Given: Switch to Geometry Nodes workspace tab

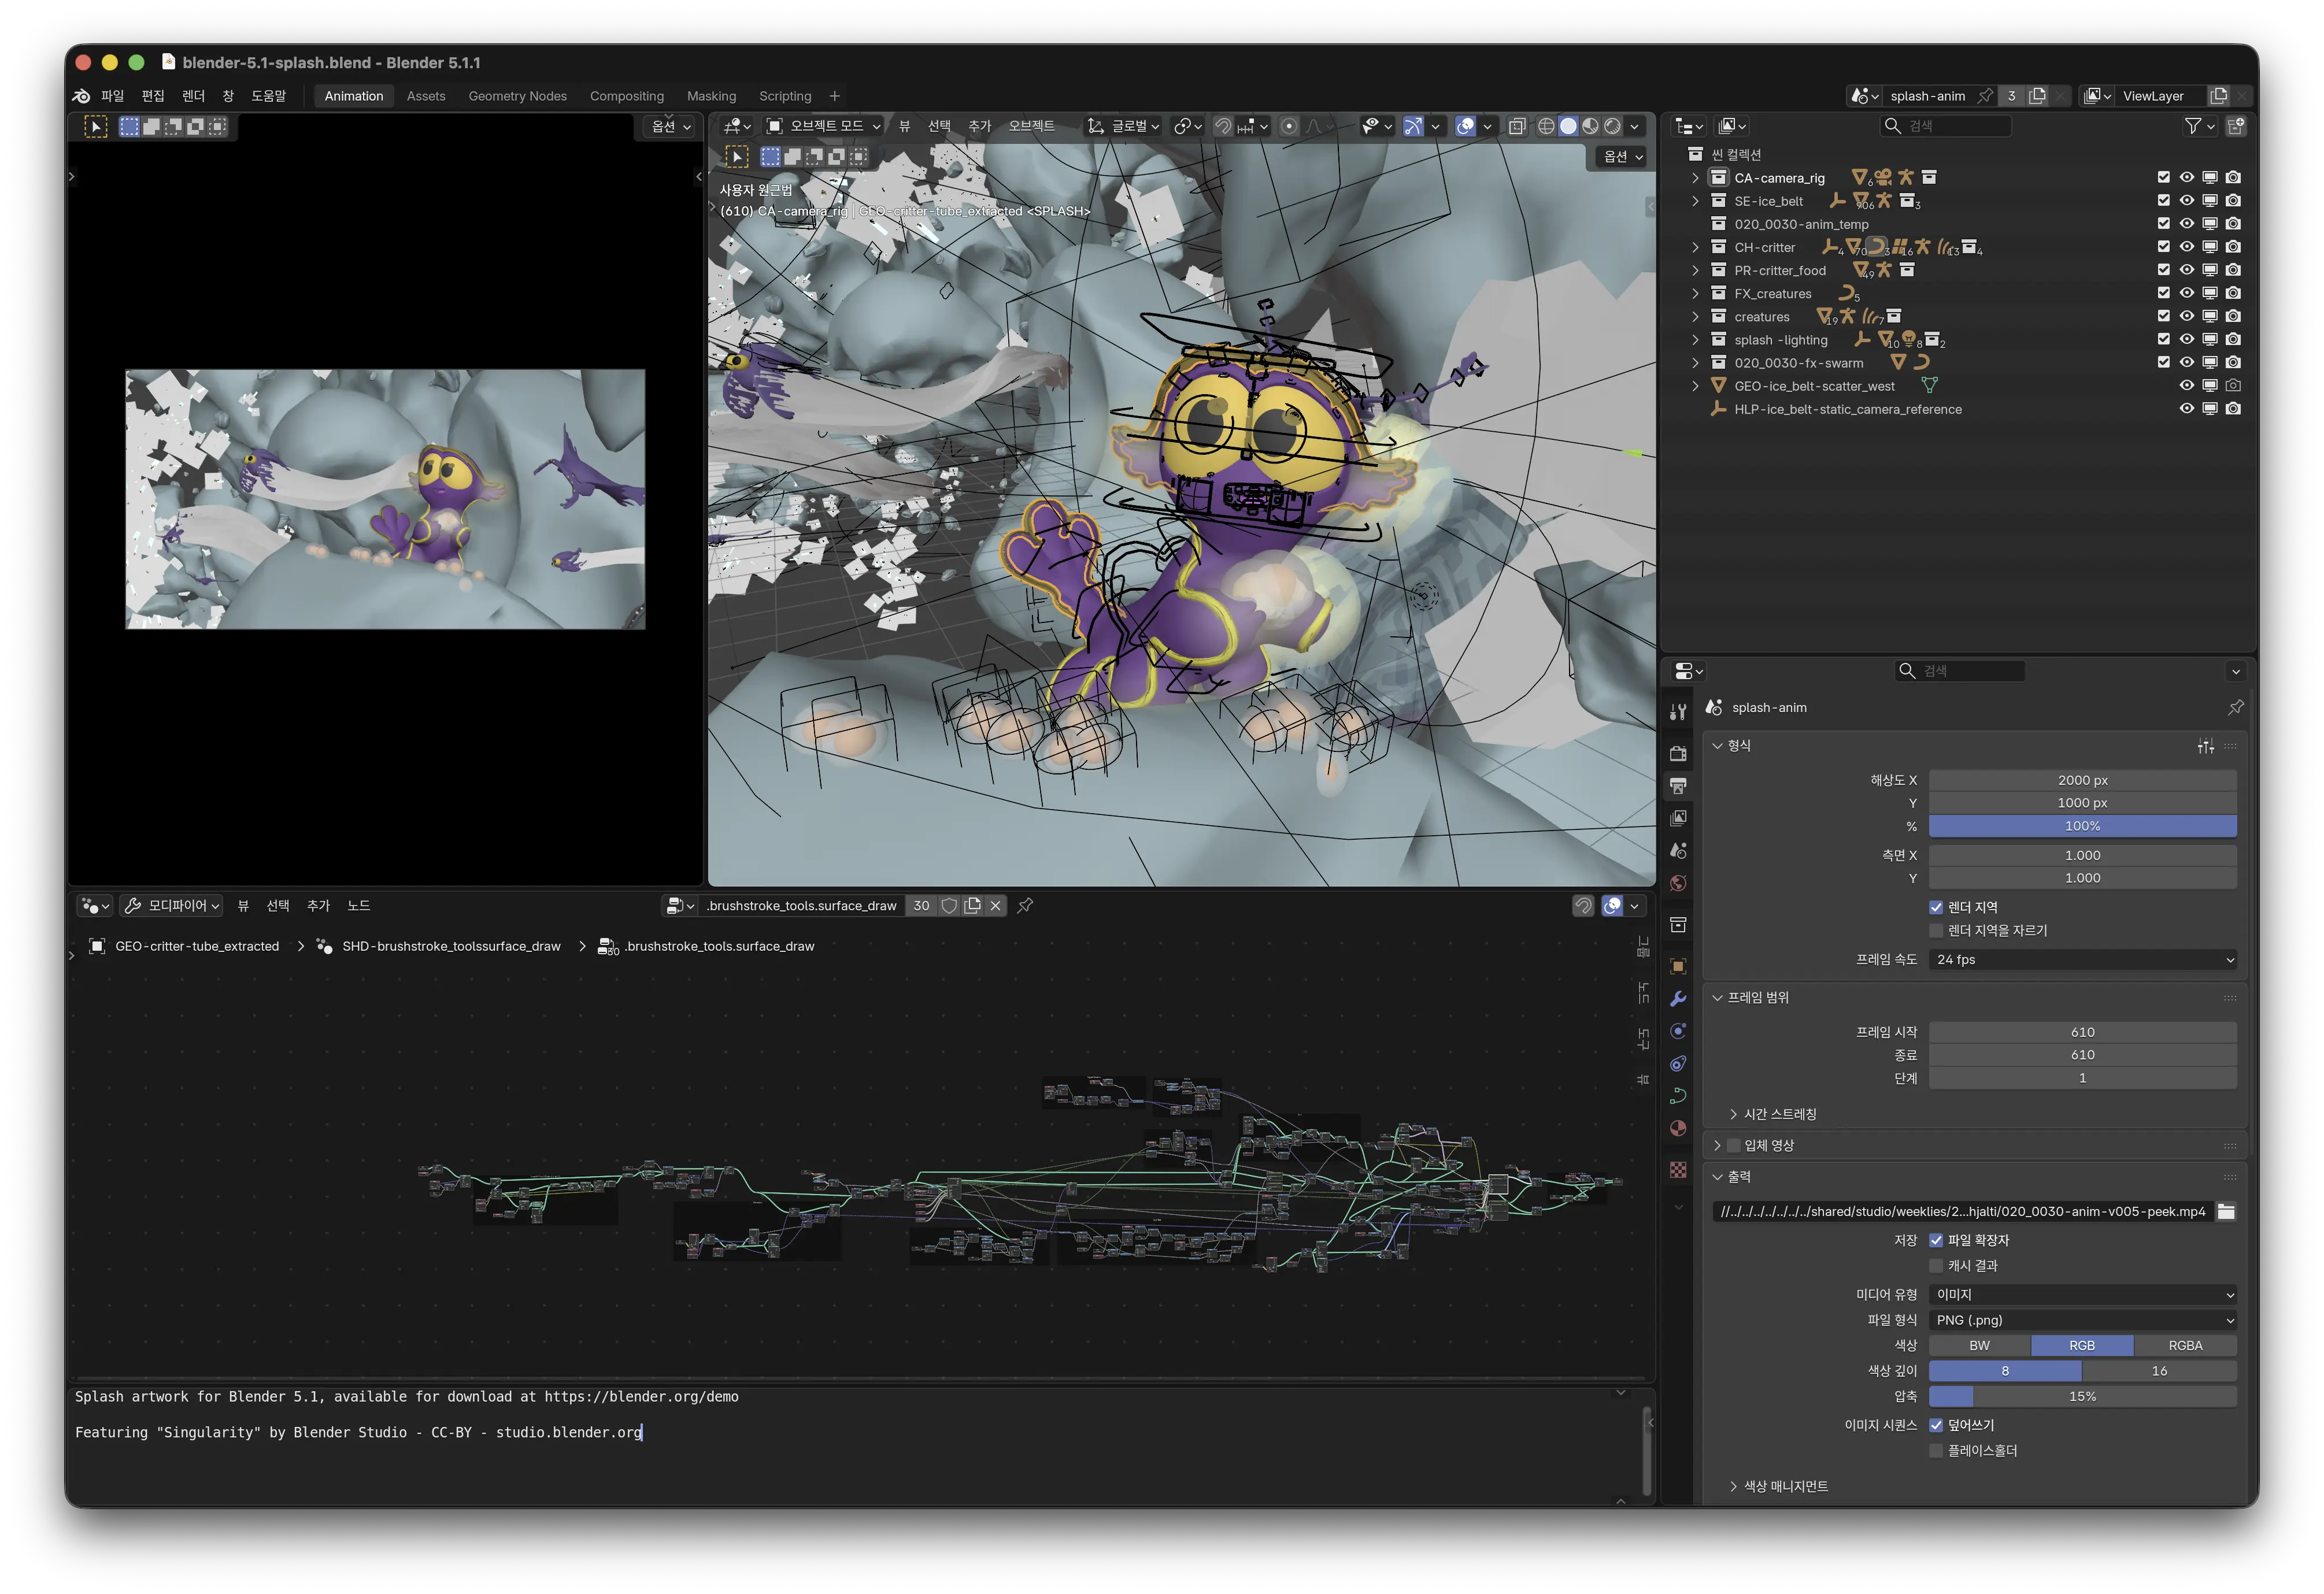Looking at the screenshot, I should 517,96.
